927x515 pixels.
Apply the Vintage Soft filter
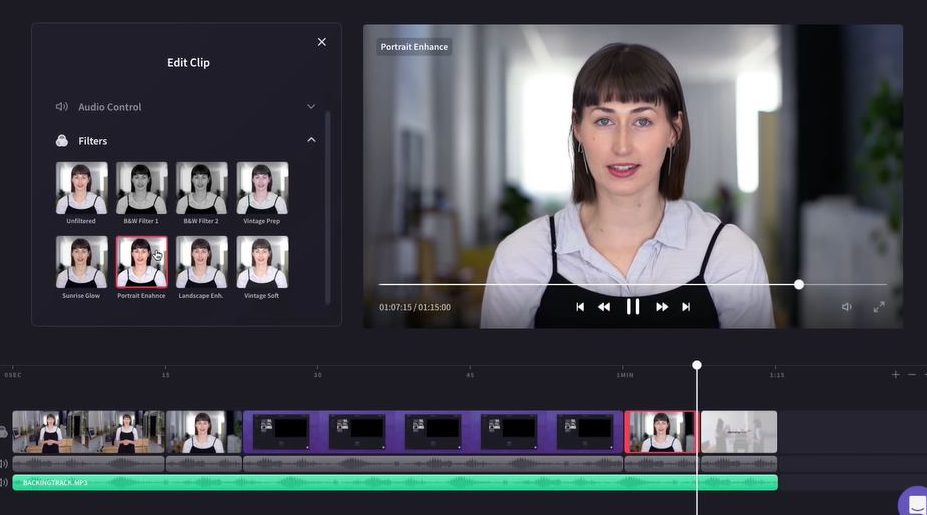[x=262, y=262]
